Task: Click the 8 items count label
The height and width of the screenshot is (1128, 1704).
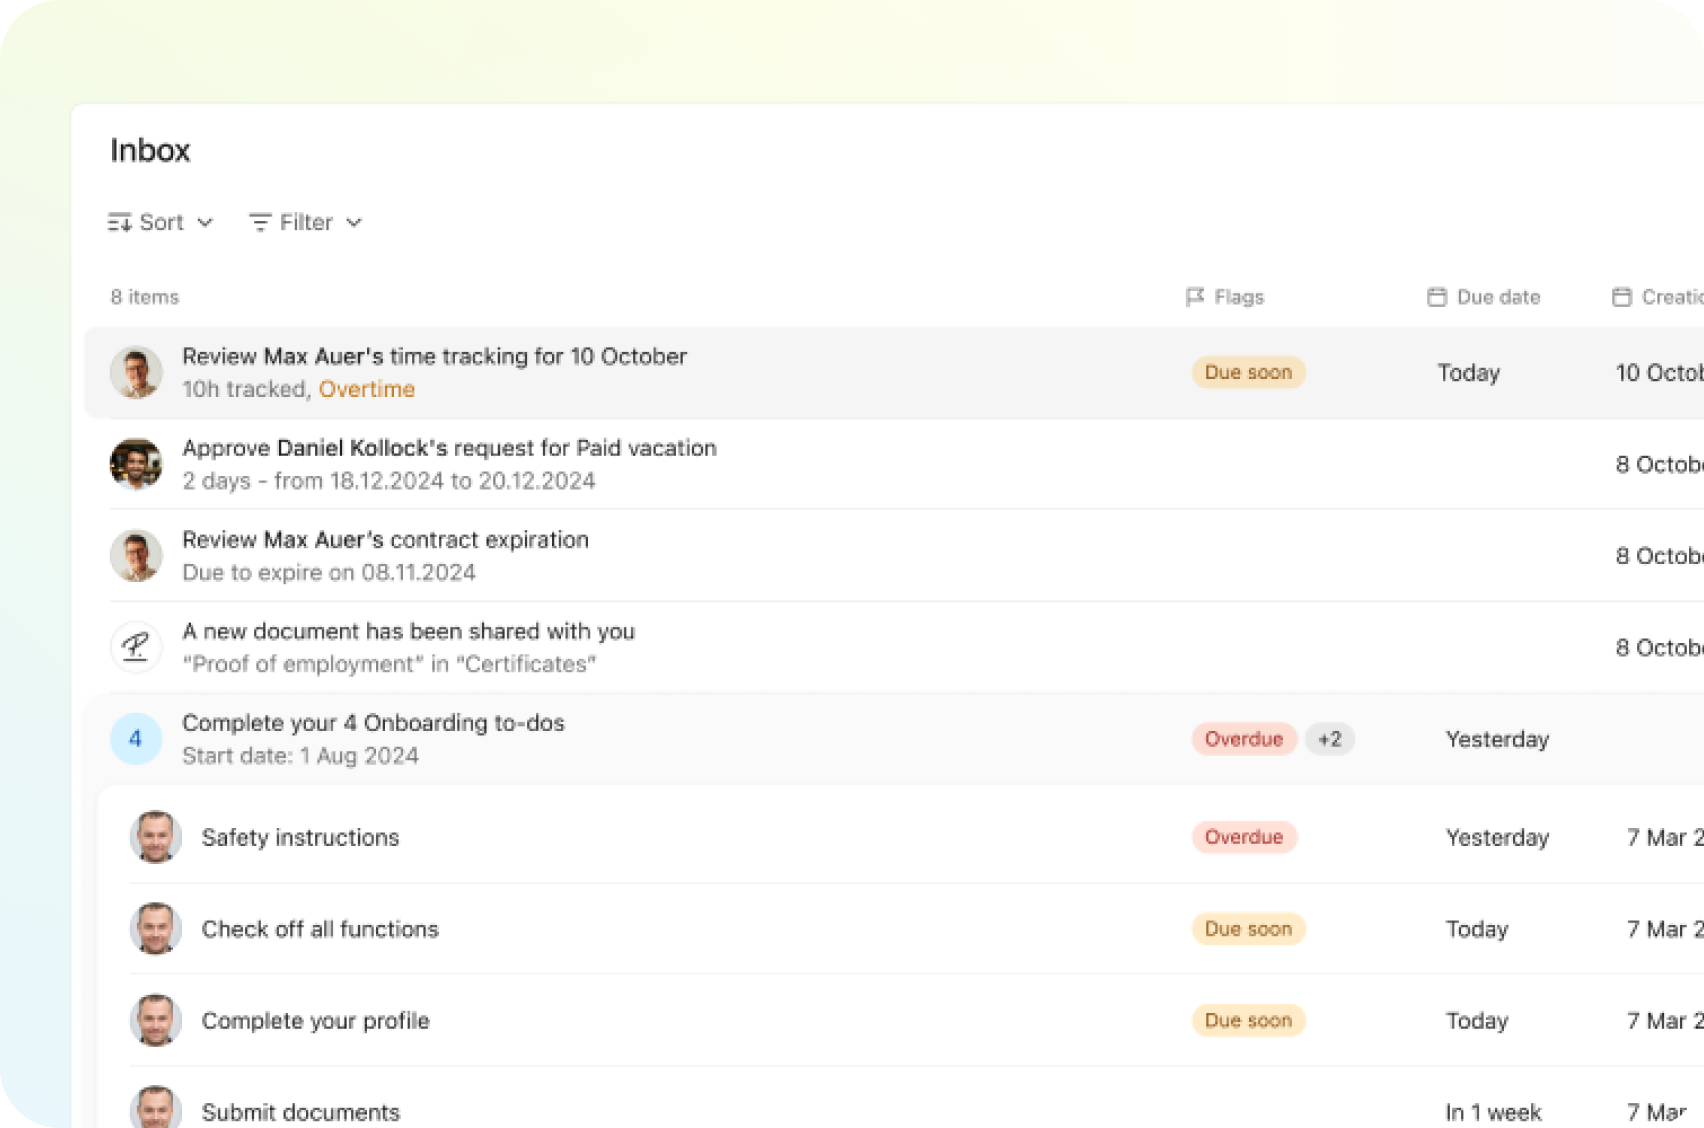Action: coord(145,297)
